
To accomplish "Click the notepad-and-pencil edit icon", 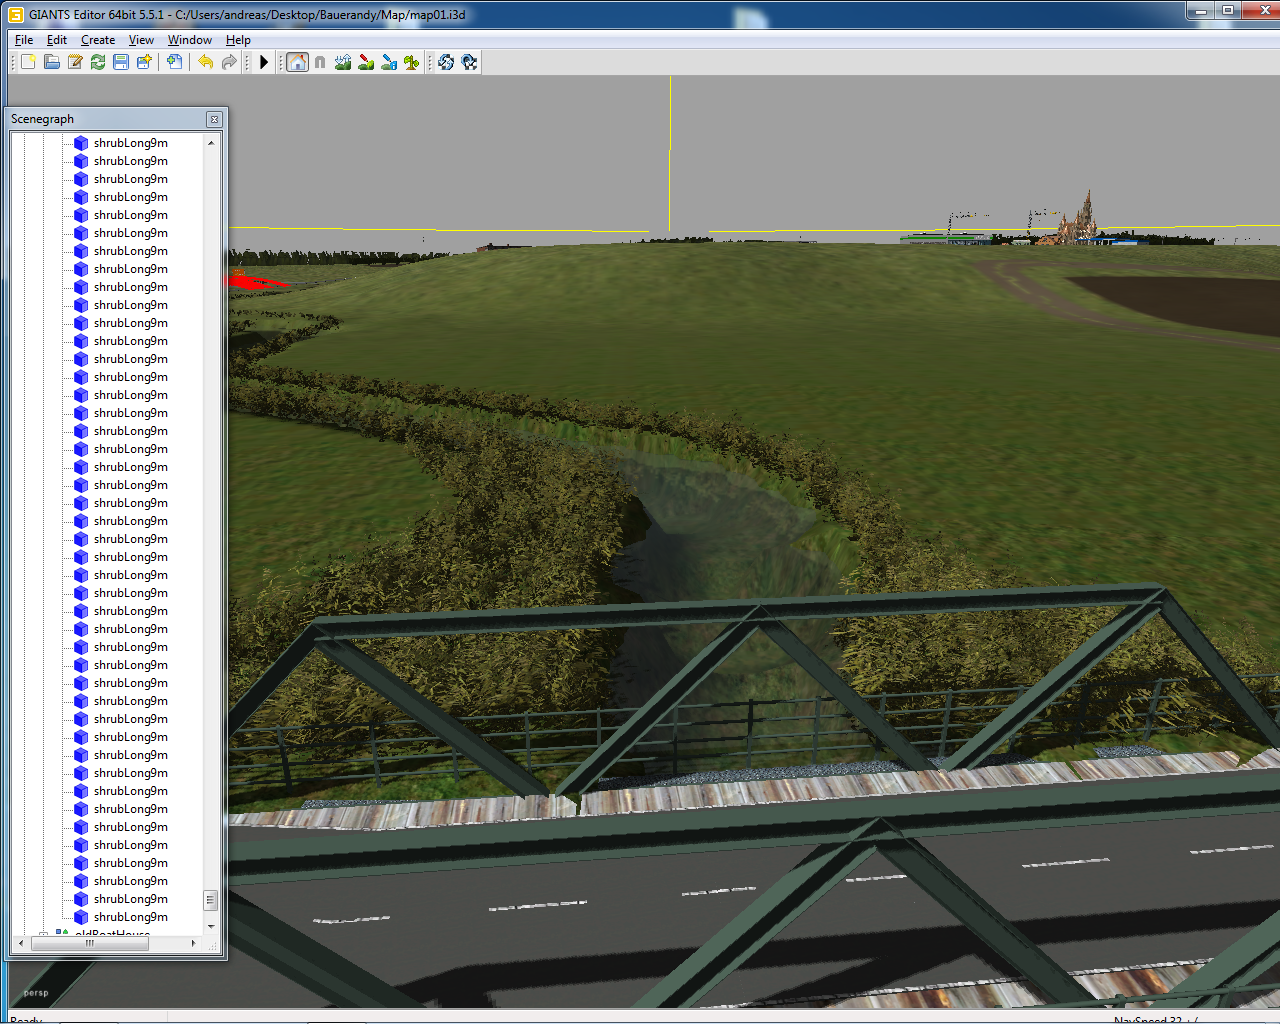I will [75, 62].
